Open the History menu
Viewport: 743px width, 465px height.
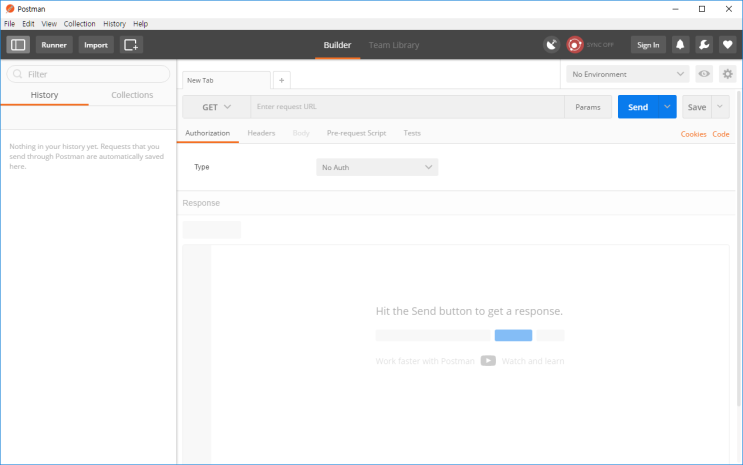(x=114, y=24)
